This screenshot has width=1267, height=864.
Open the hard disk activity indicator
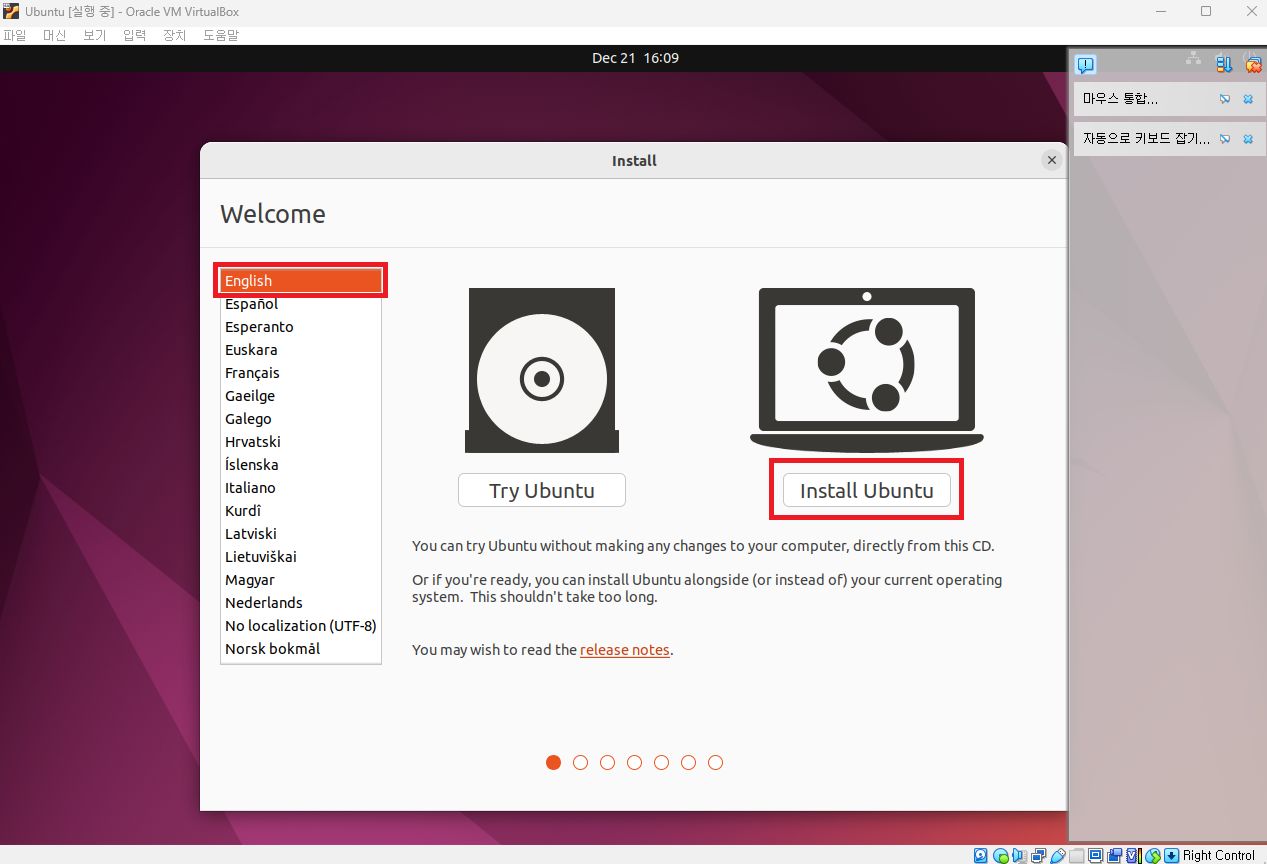click(x=980, y=855)
